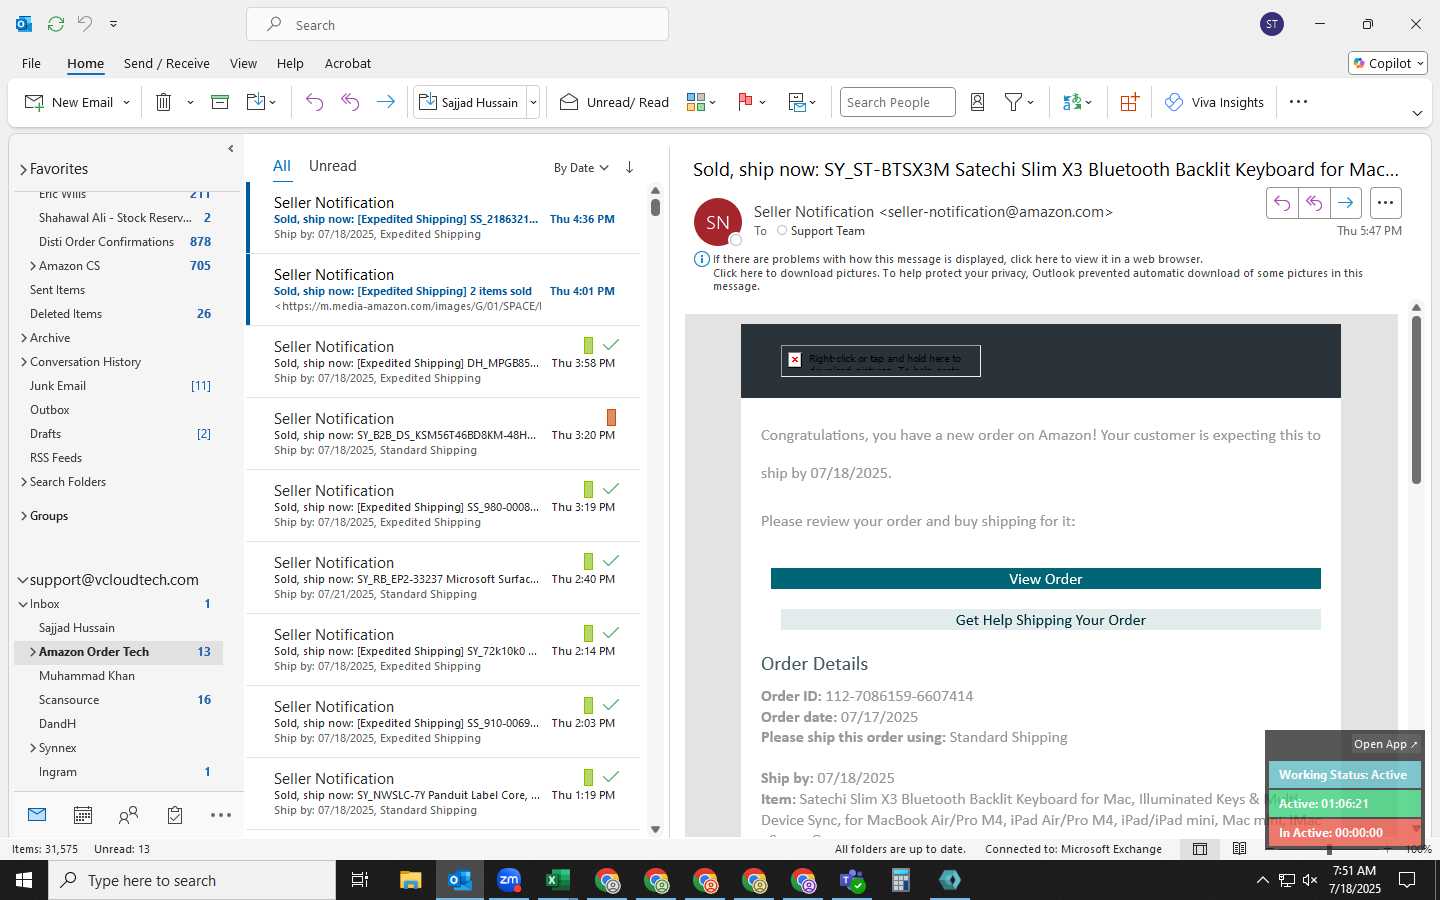Expand Conversation History folder

click(x=24, y=362)
